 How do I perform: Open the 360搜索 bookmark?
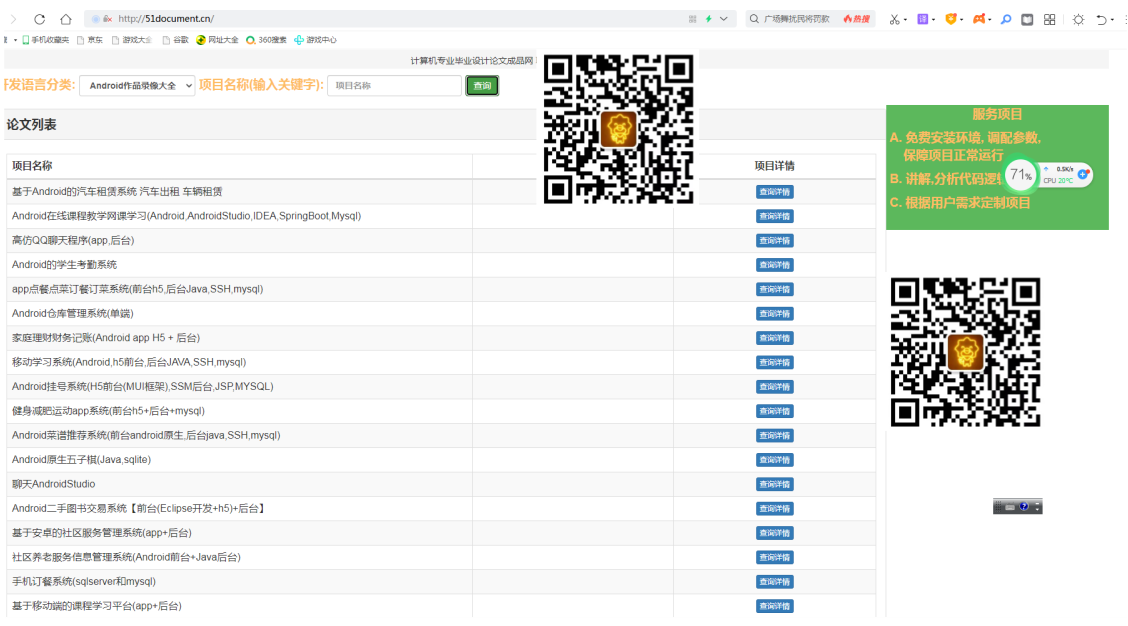266,40
